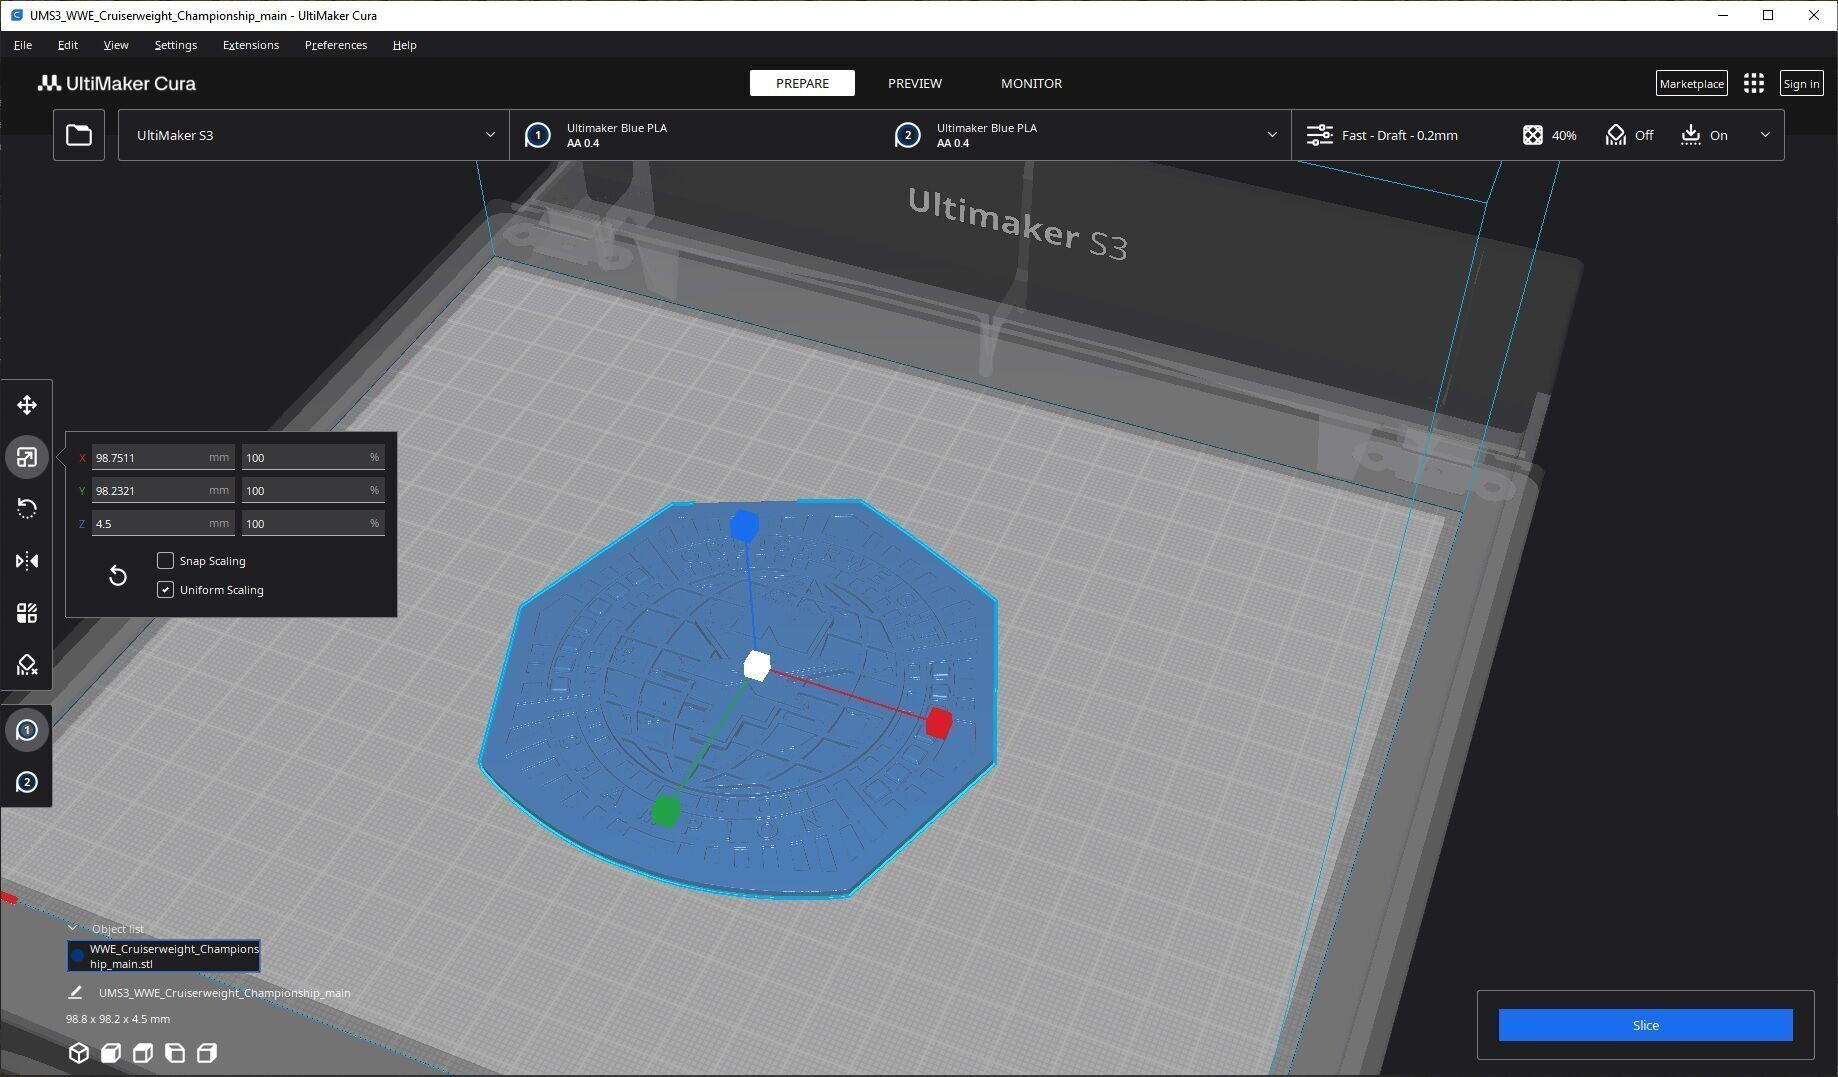Assign model to extruder 2
Screen dimensions: 1838x1077
click(27, 782)
